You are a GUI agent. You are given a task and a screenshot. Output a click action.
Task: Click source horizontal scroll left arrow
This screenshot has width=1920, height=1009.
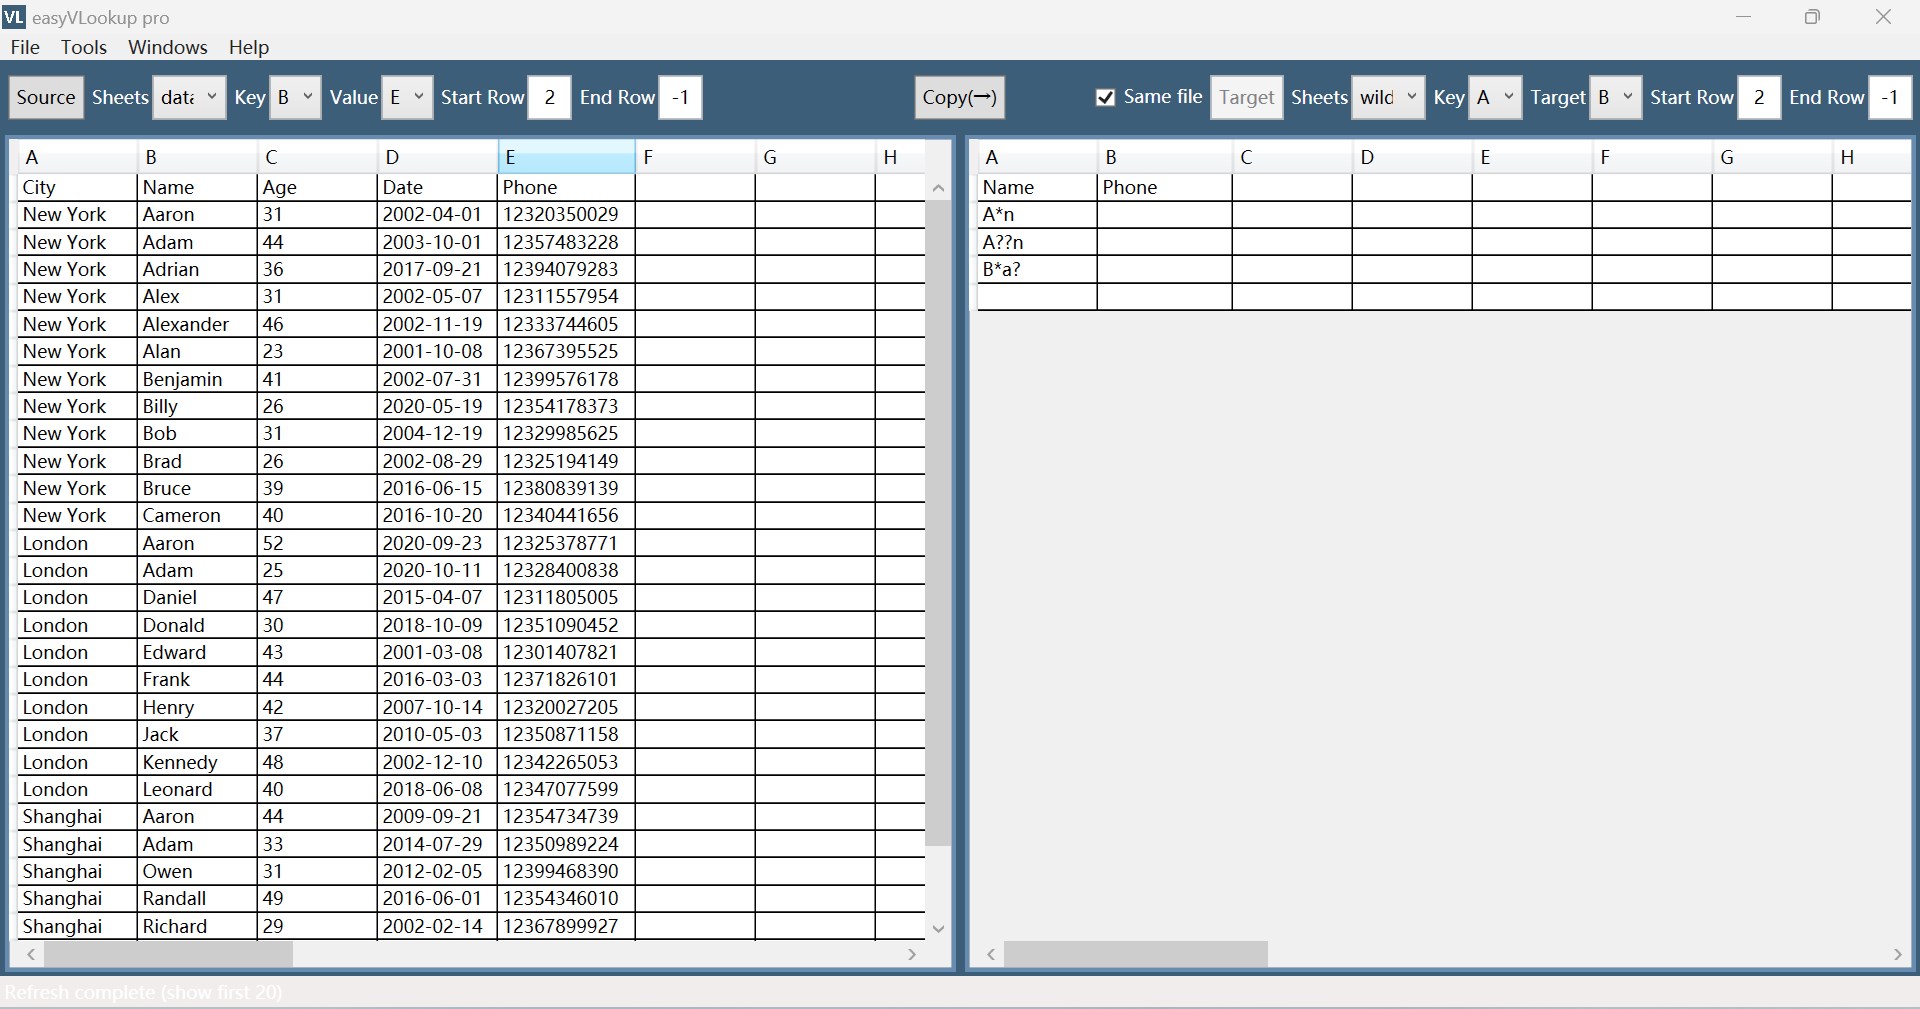coord(31,955)
